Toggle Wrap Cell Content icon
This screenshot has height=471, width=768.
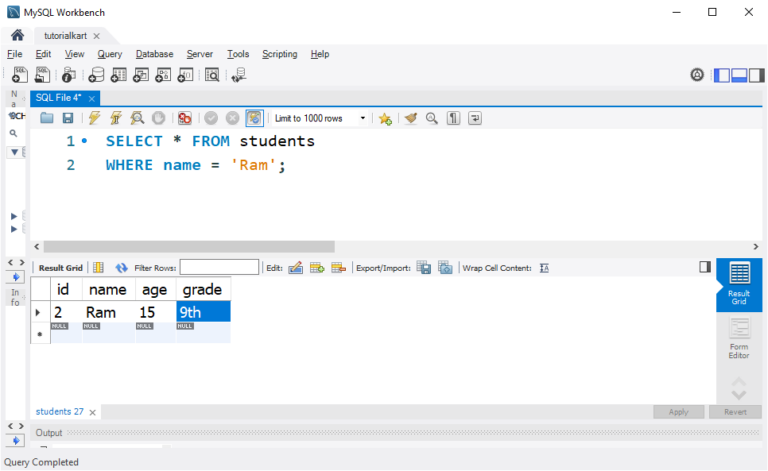(x=544, y=268)
